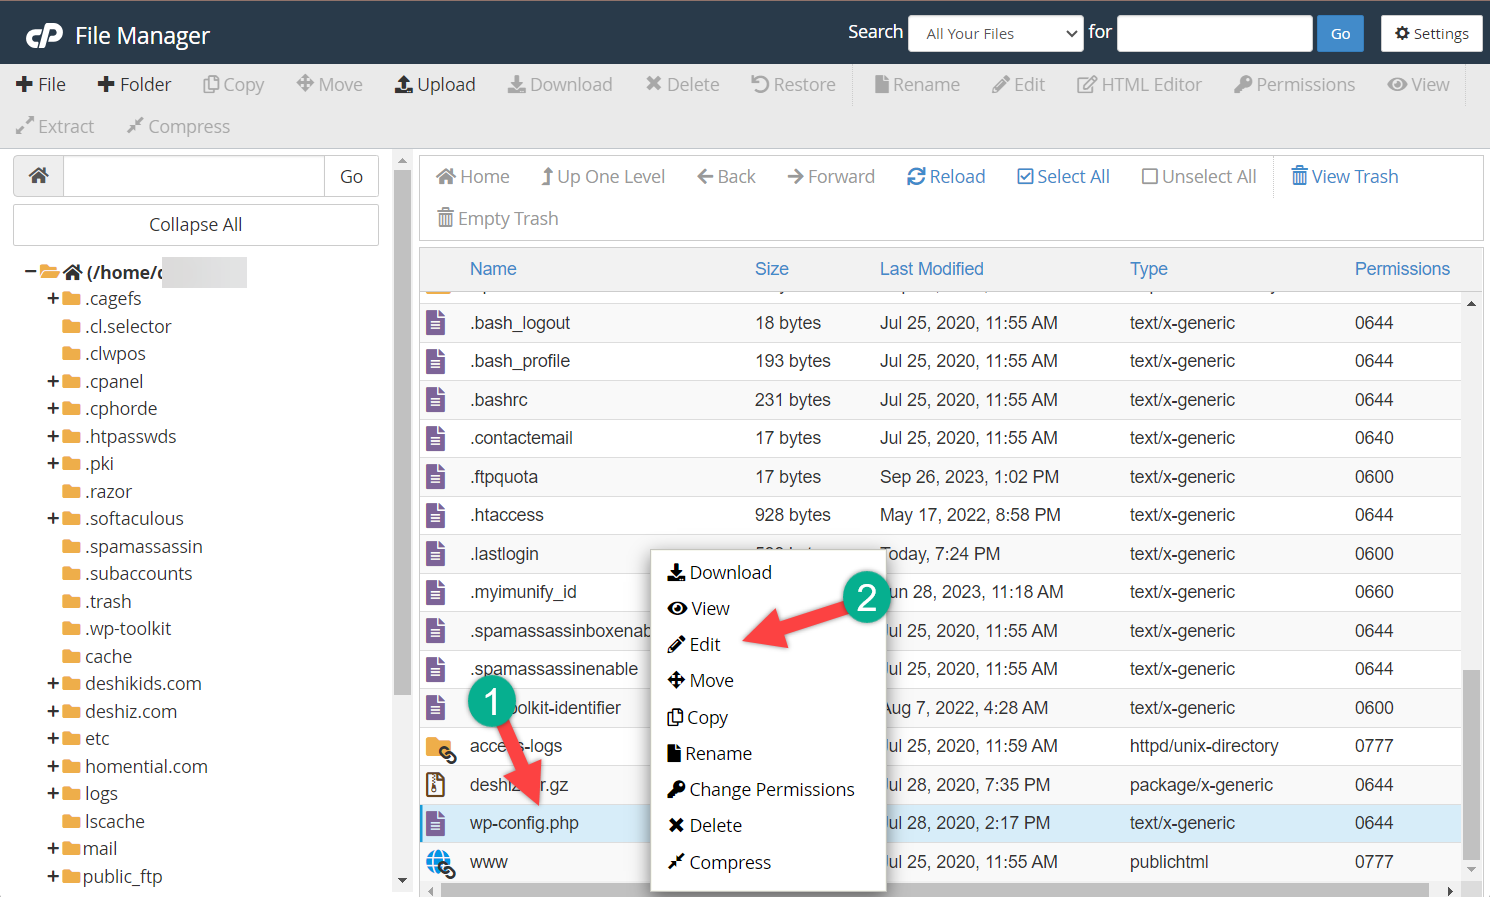Select Change Permissions in the context menu
The width and height of the screenshot is (1490, 897).
[x=771, y=790]
